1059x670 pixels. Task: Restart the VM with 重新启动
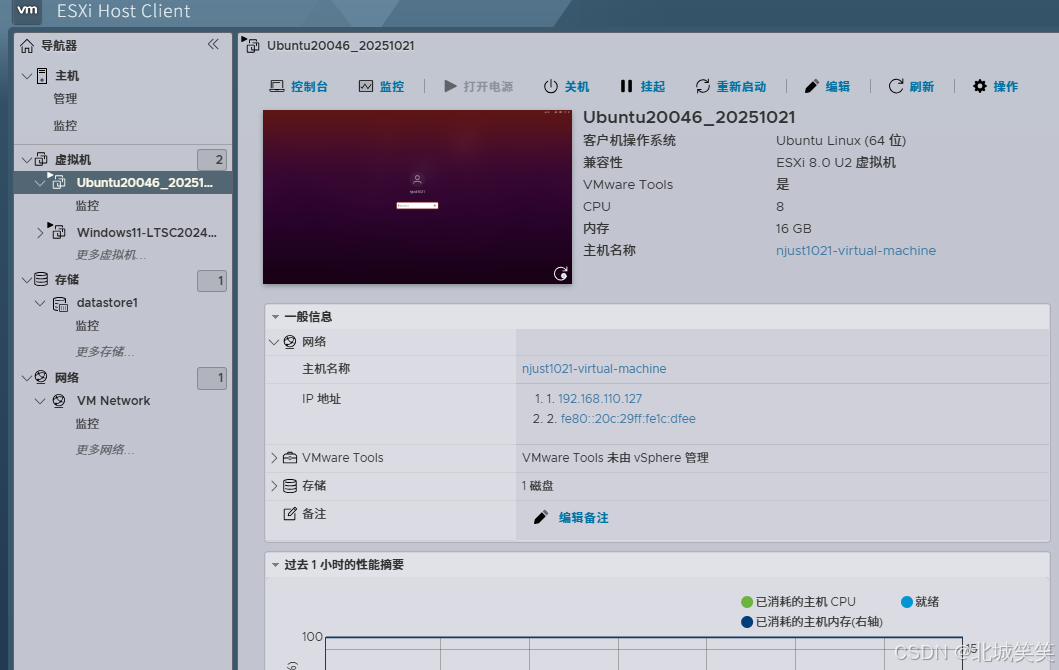tap(731, 86)
